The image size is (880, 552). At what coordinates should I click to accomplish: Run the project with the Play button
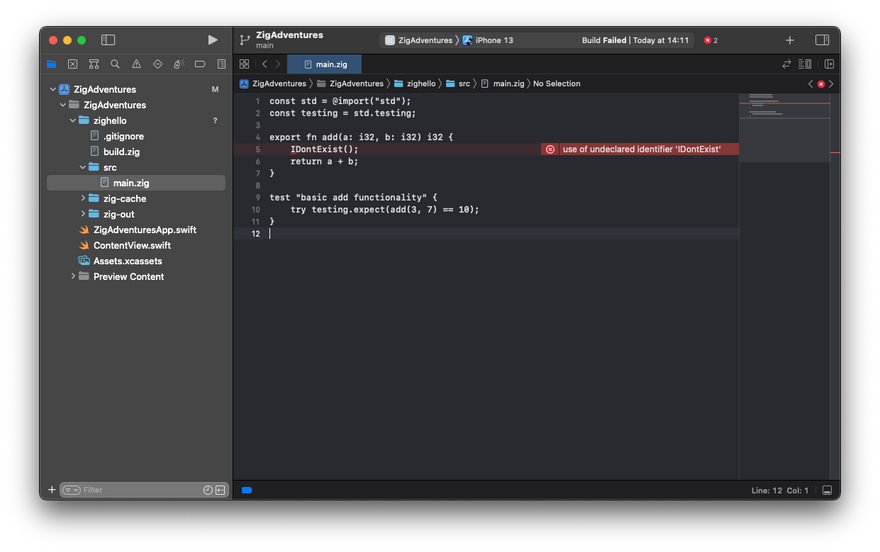point(212,40)
